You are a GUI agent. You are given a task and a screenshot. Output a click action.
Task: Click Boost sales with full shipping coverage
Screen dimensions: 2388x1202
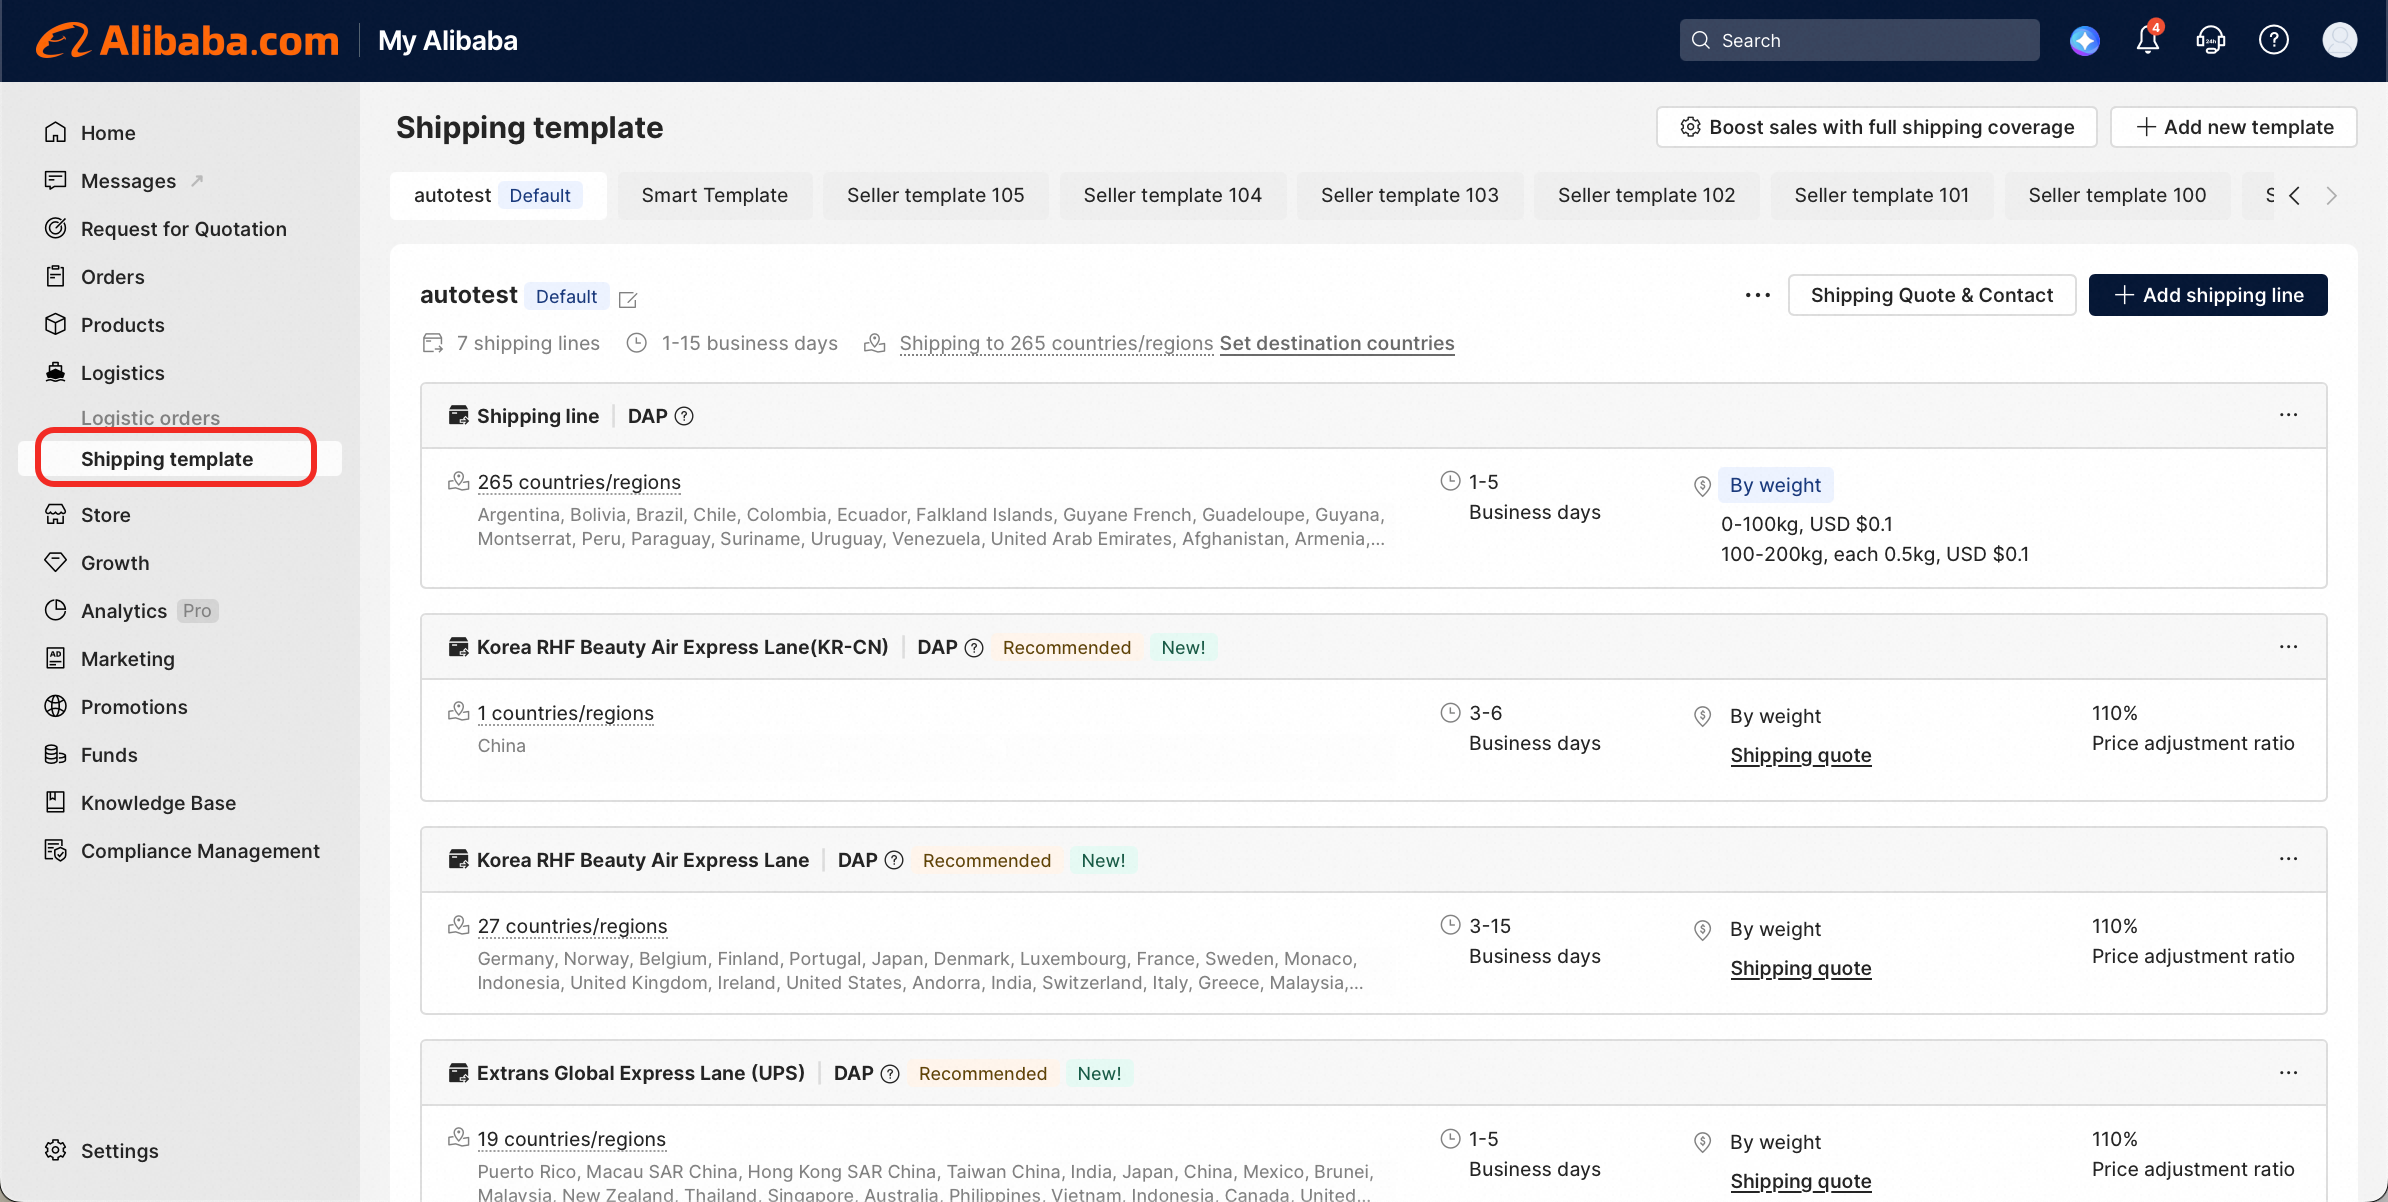pyautogui.click(x=1877, y=127)
